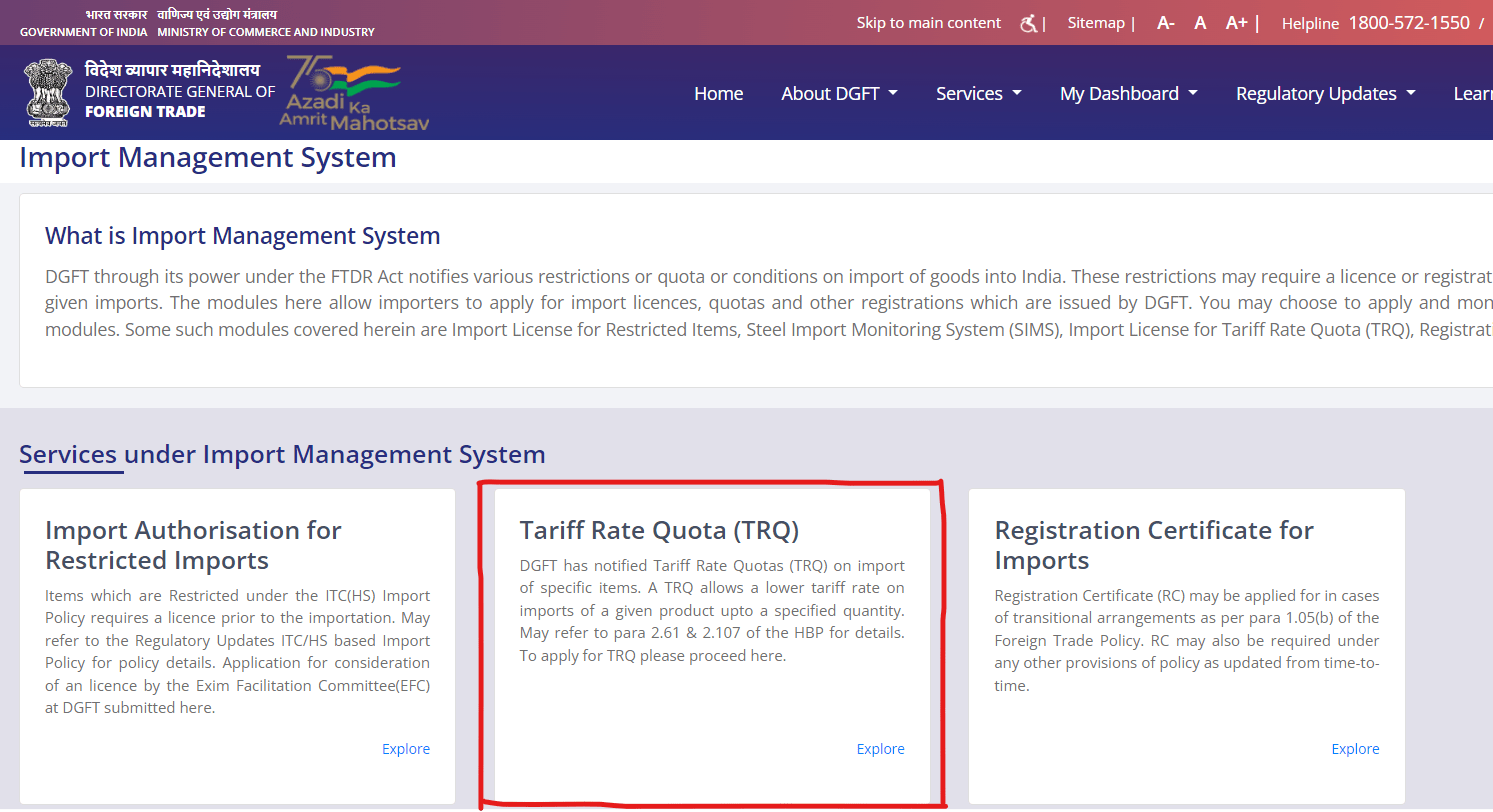Explore Import Authorisation for Restricted Imports

tap(406, 749)
